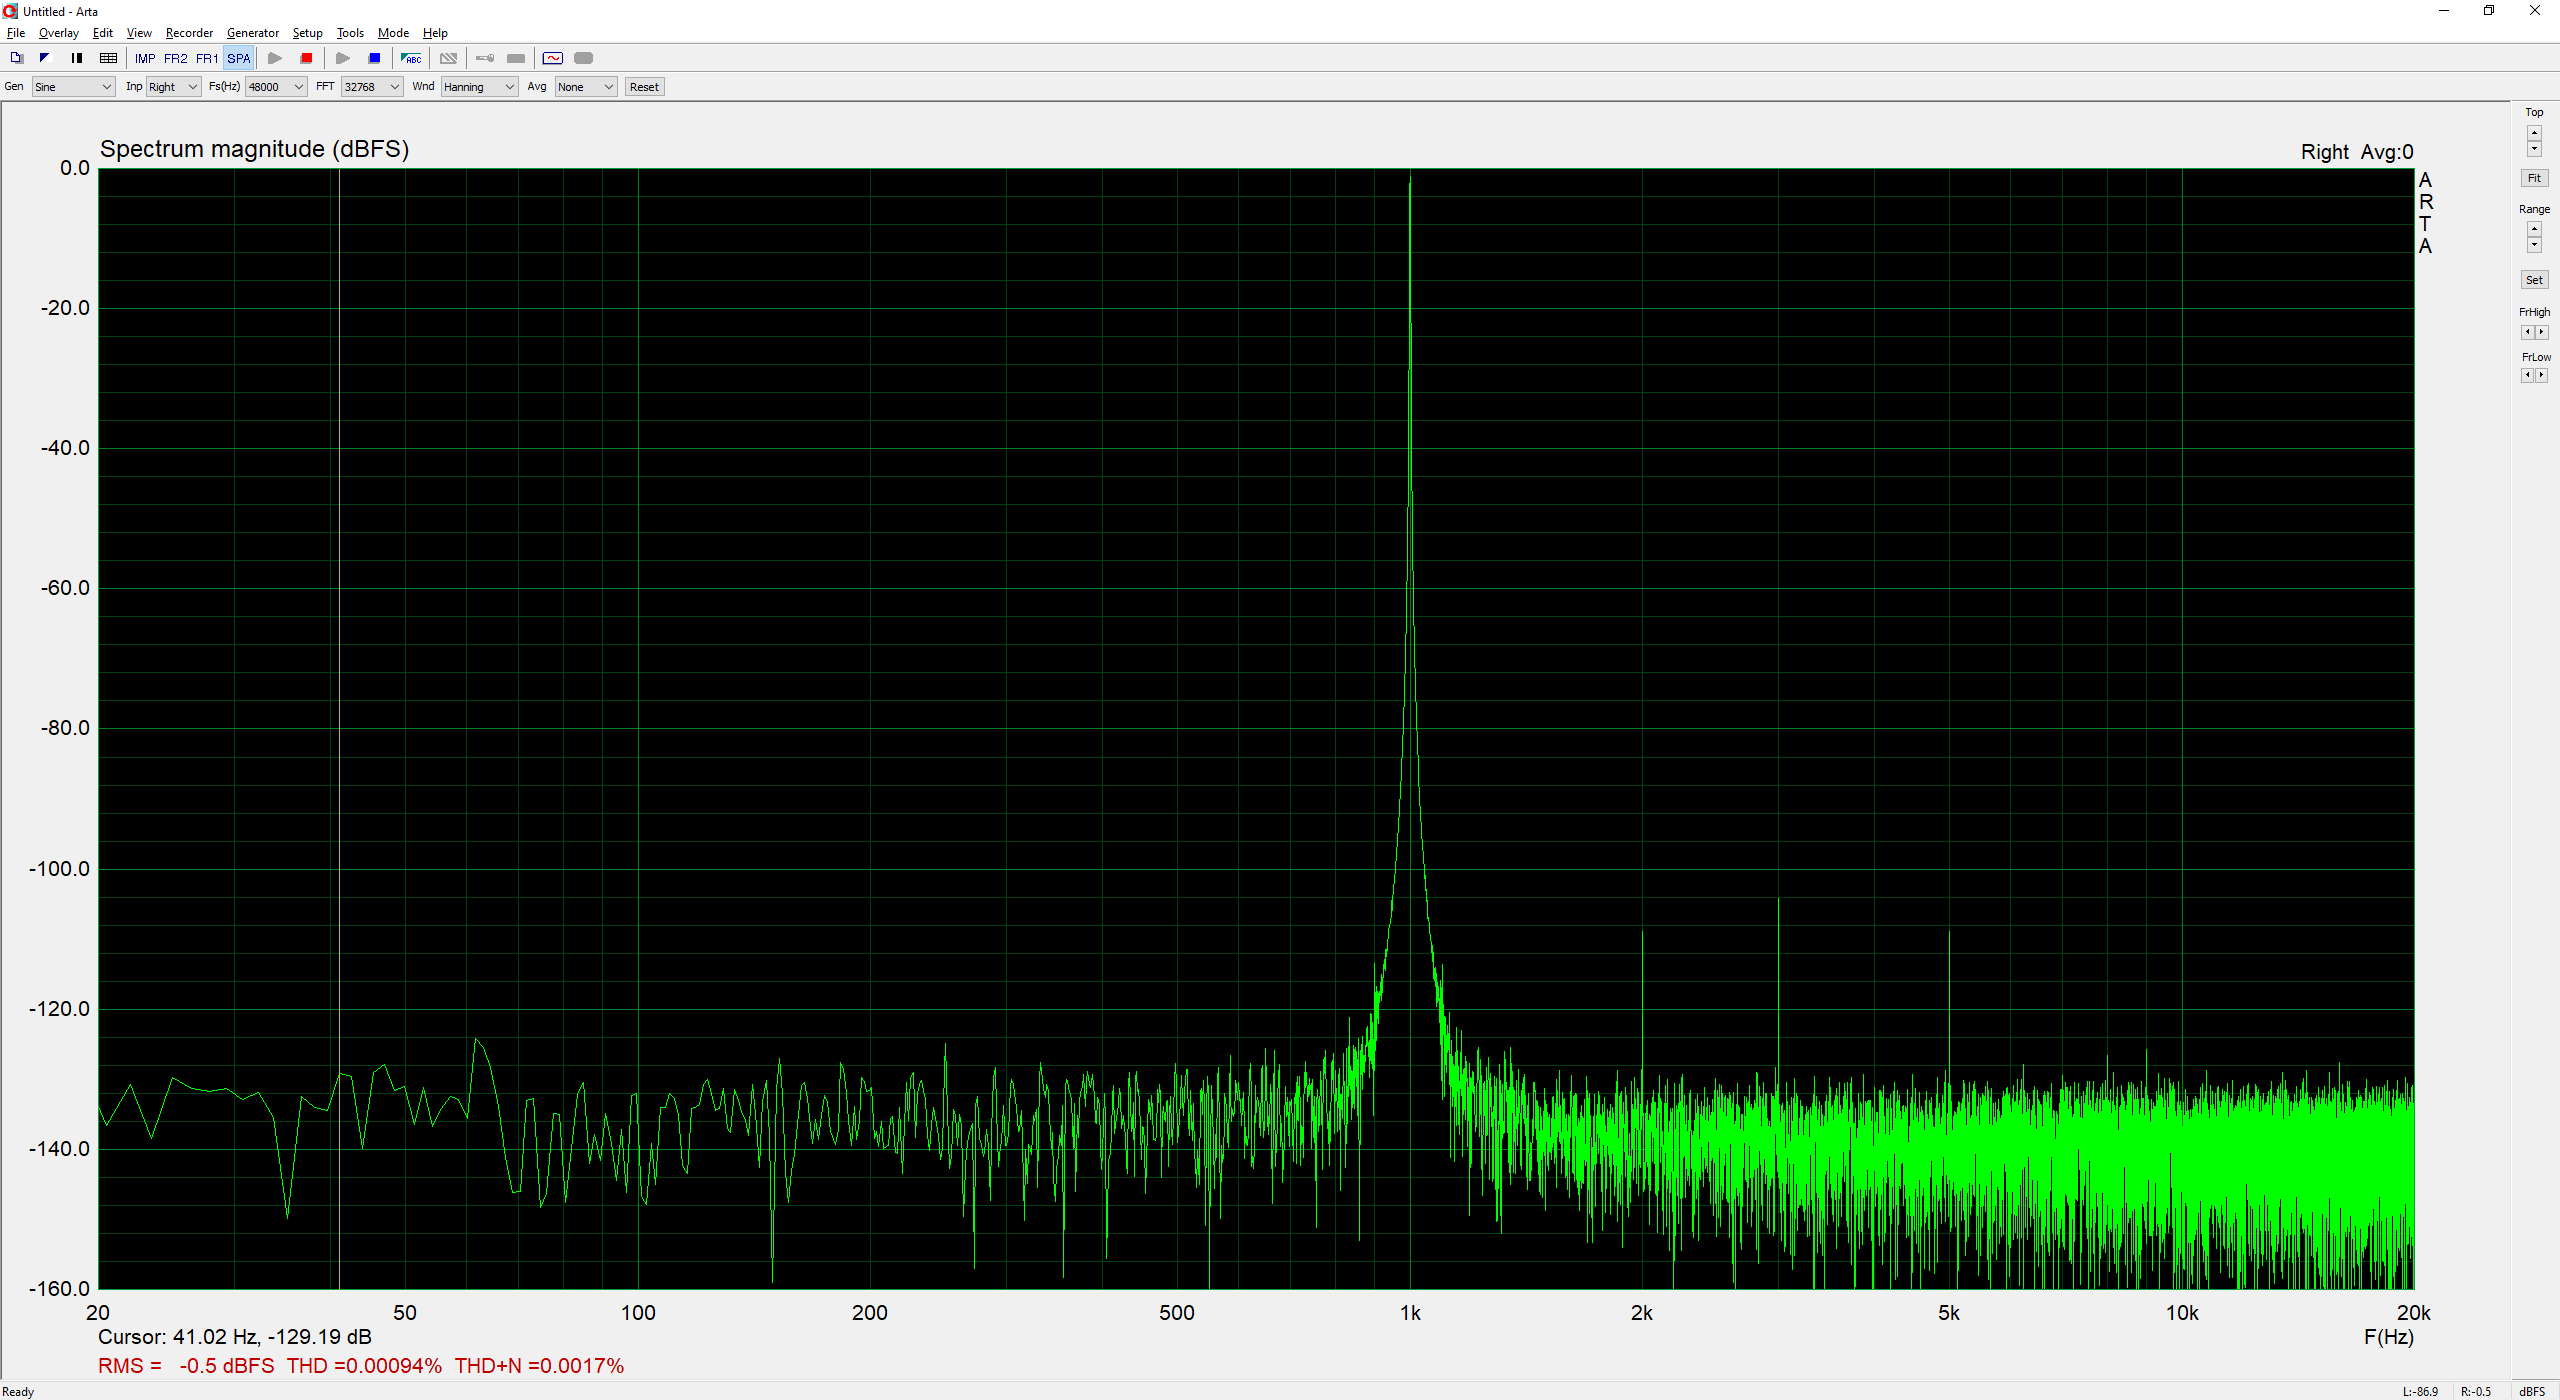Viewport: 2560px width, 1400px height.
Task: Click the grid table toolbar icon
Action: click(x=109, y=58)
